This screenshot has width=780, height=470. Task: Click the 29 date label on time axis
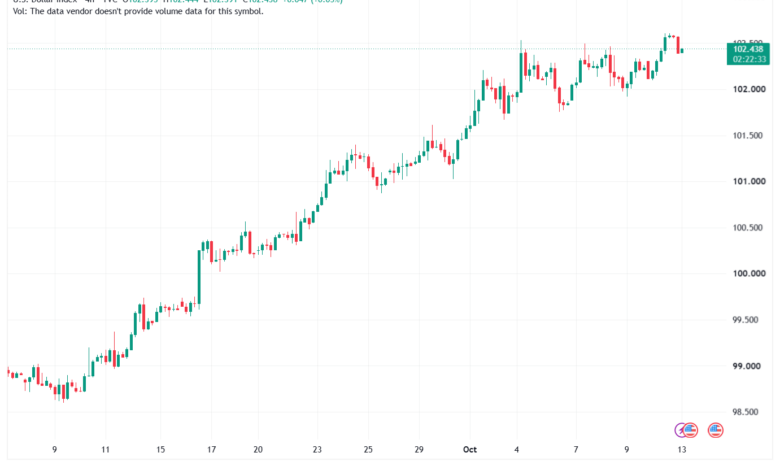tap(419, 450)
